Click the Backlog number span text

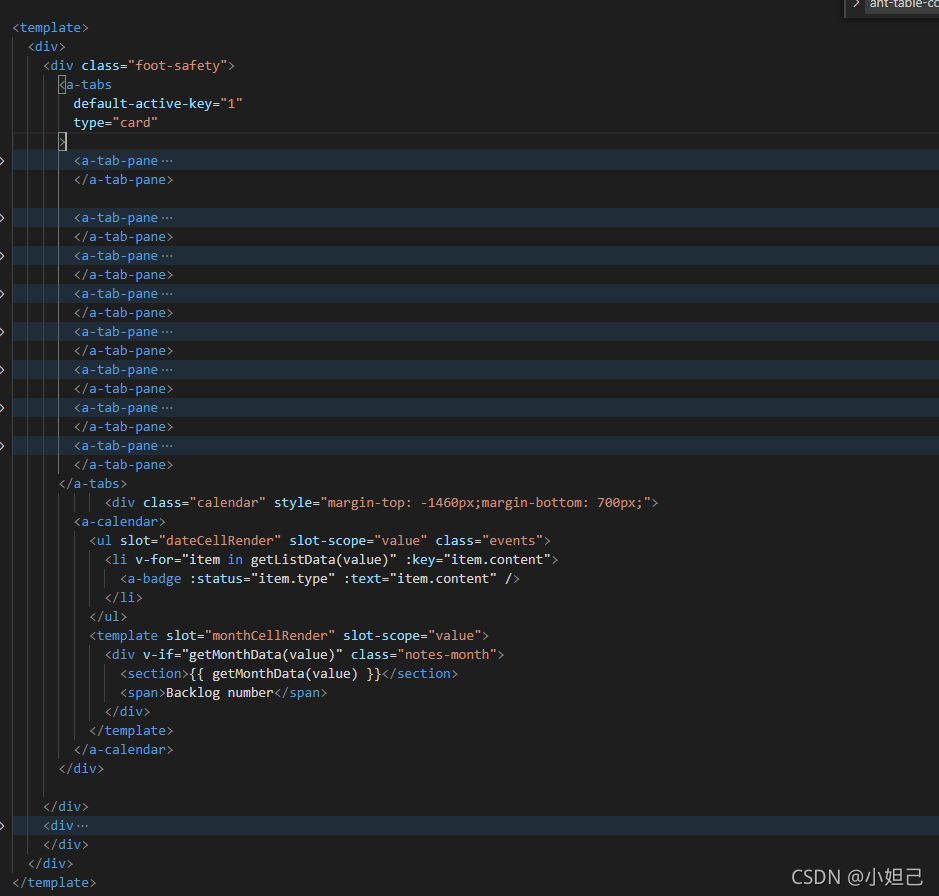coord(219,692)
